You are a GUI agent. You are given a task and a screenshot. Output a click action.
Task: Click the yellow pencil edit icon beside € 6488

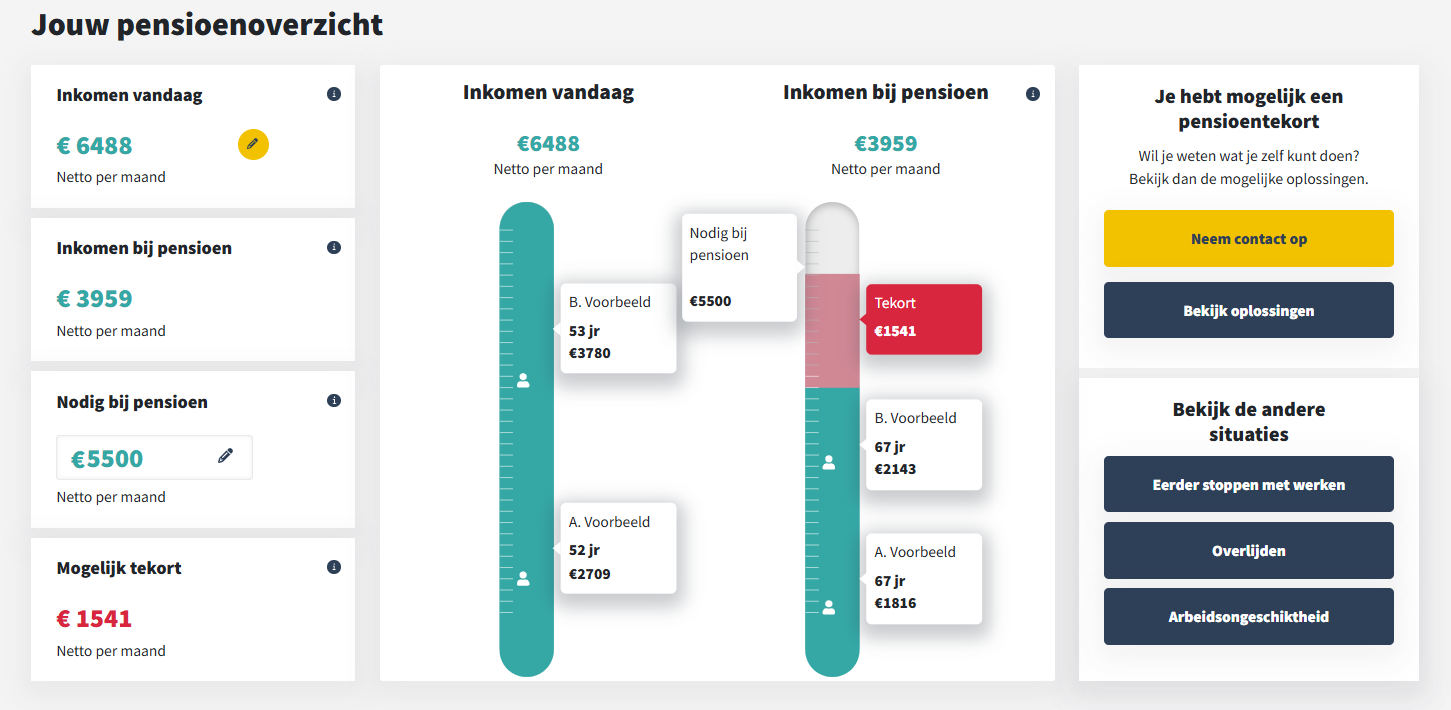[253, 144]
